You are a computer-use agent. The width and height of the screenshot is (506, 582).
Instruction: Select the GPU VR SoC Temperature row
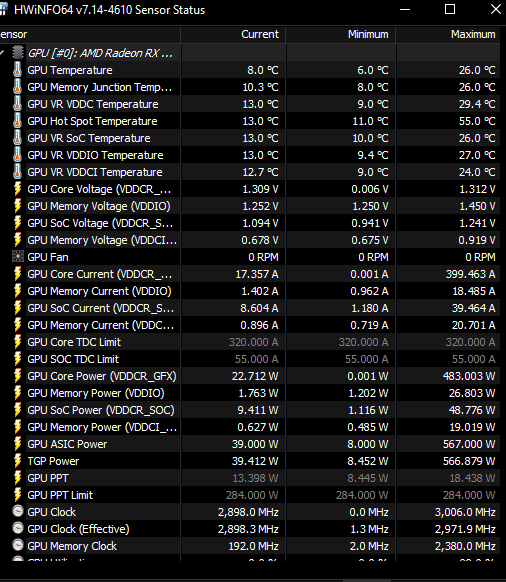click(x=250, y=138)
